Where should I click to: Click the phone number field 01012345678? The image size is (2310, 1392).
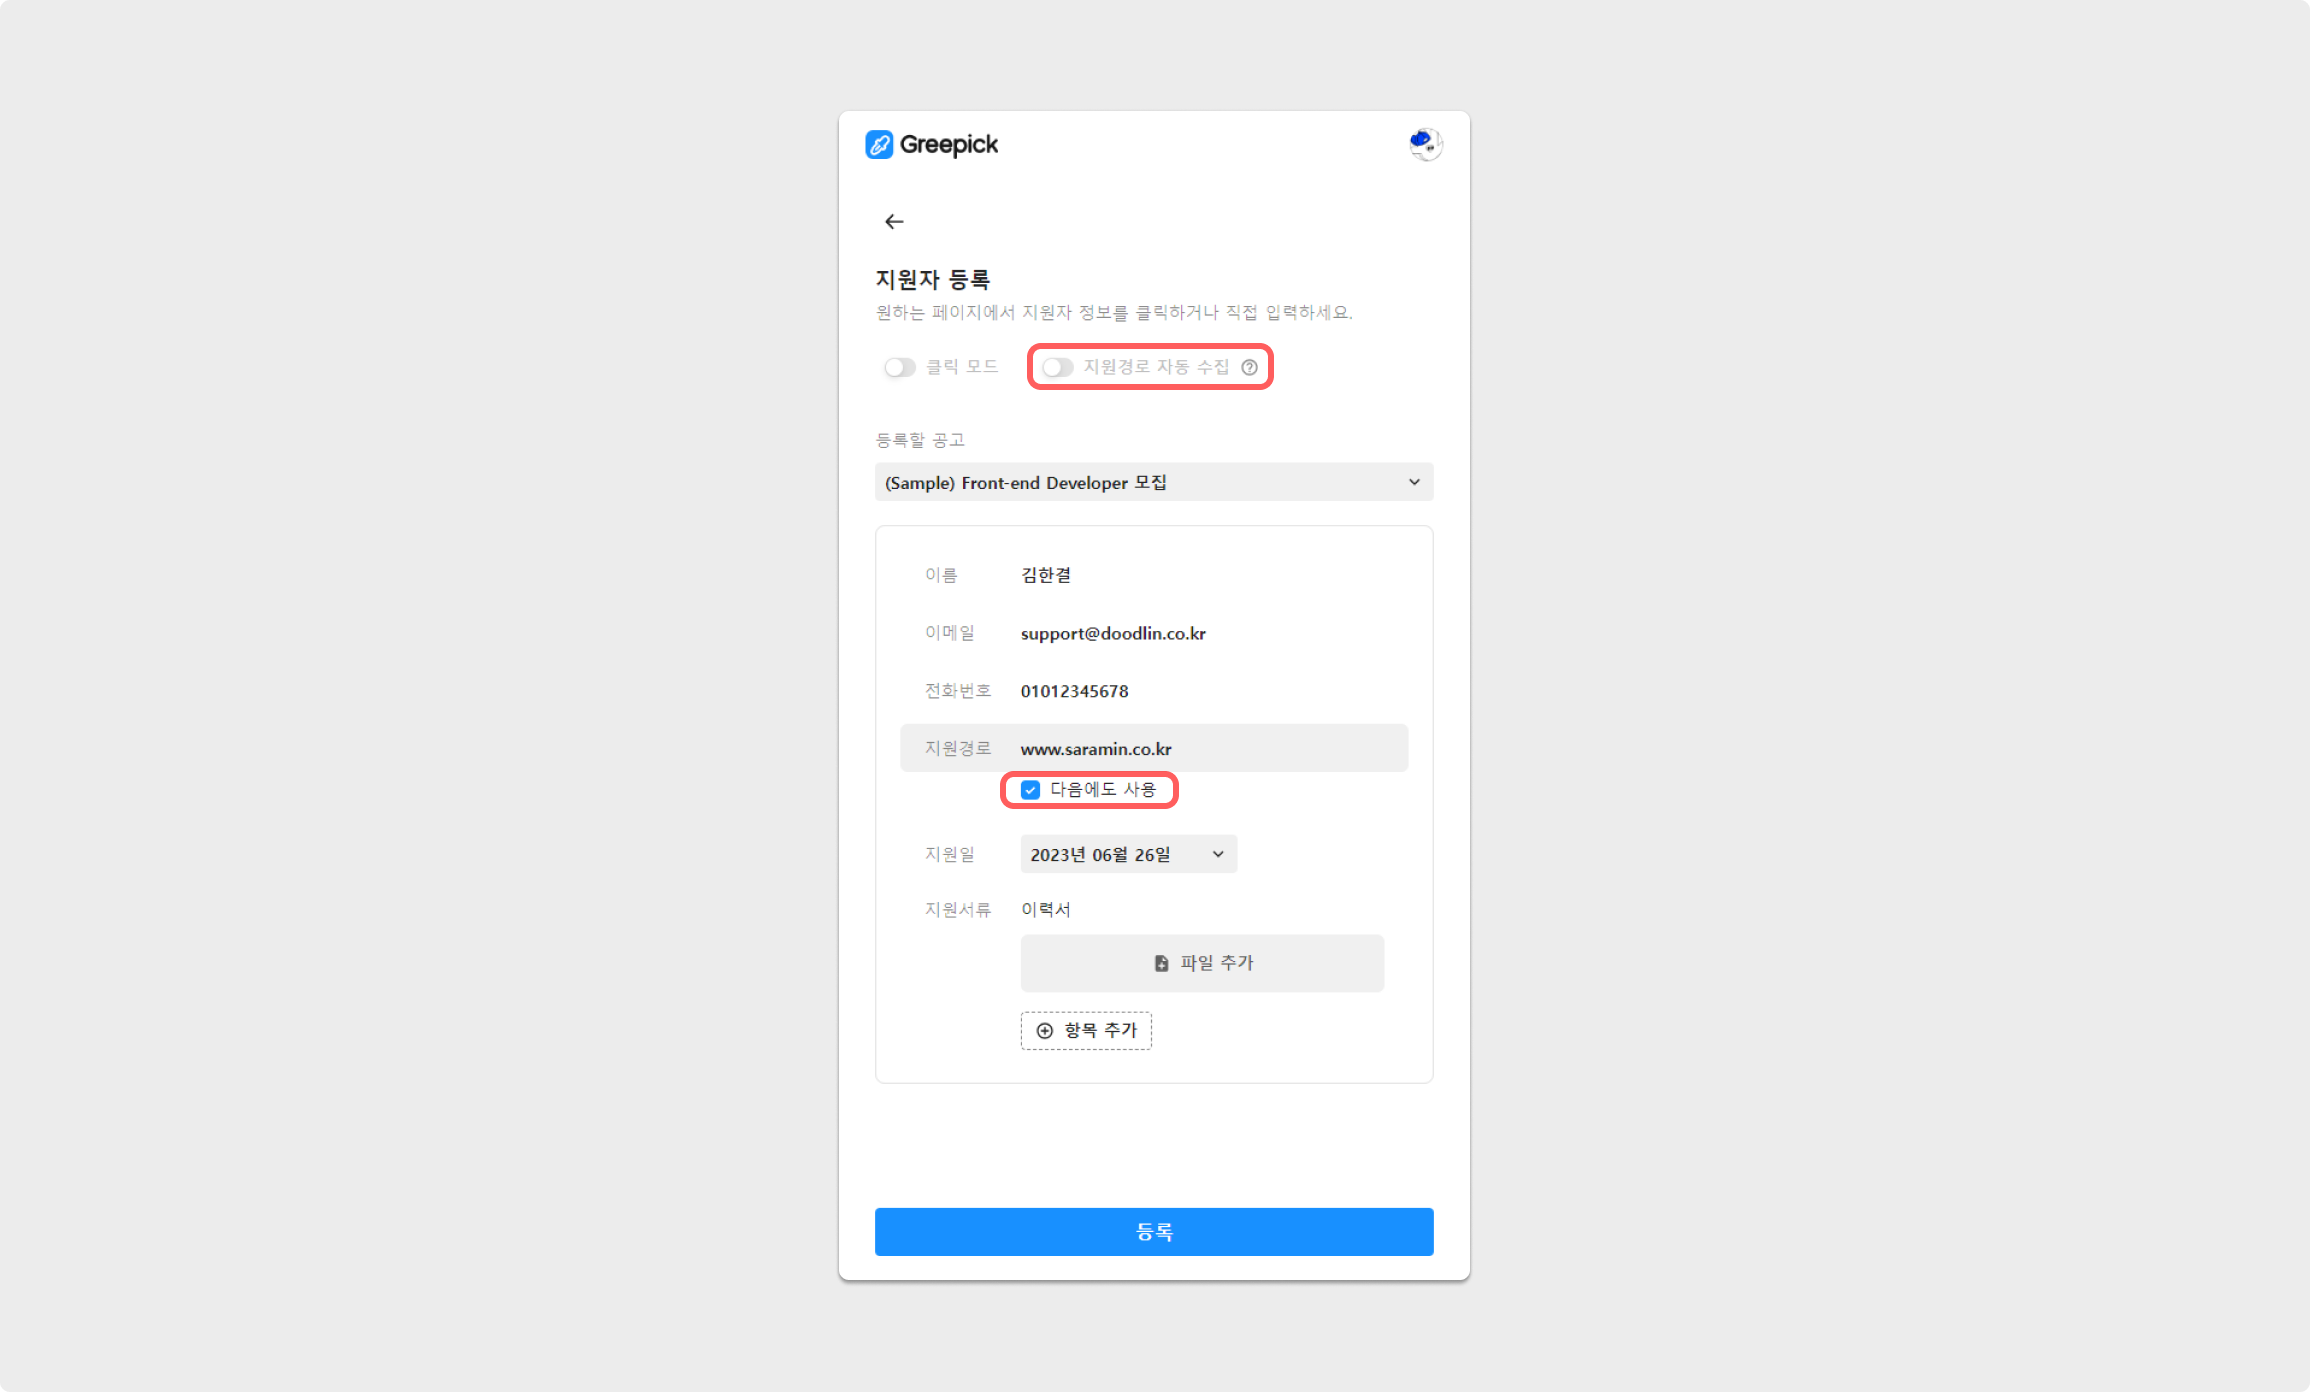[1074, 691]
